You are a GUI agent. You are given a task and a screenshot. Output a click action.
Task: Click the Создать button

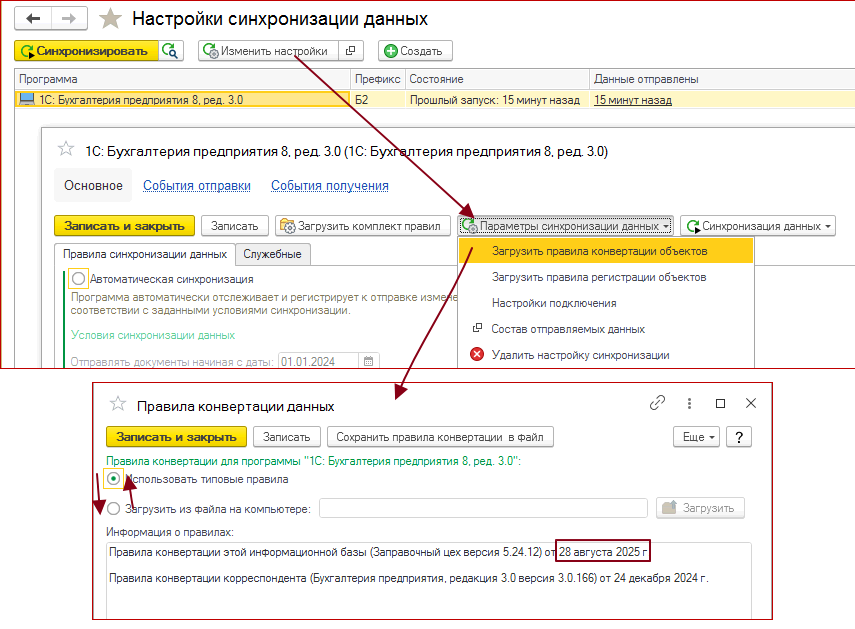415,51
